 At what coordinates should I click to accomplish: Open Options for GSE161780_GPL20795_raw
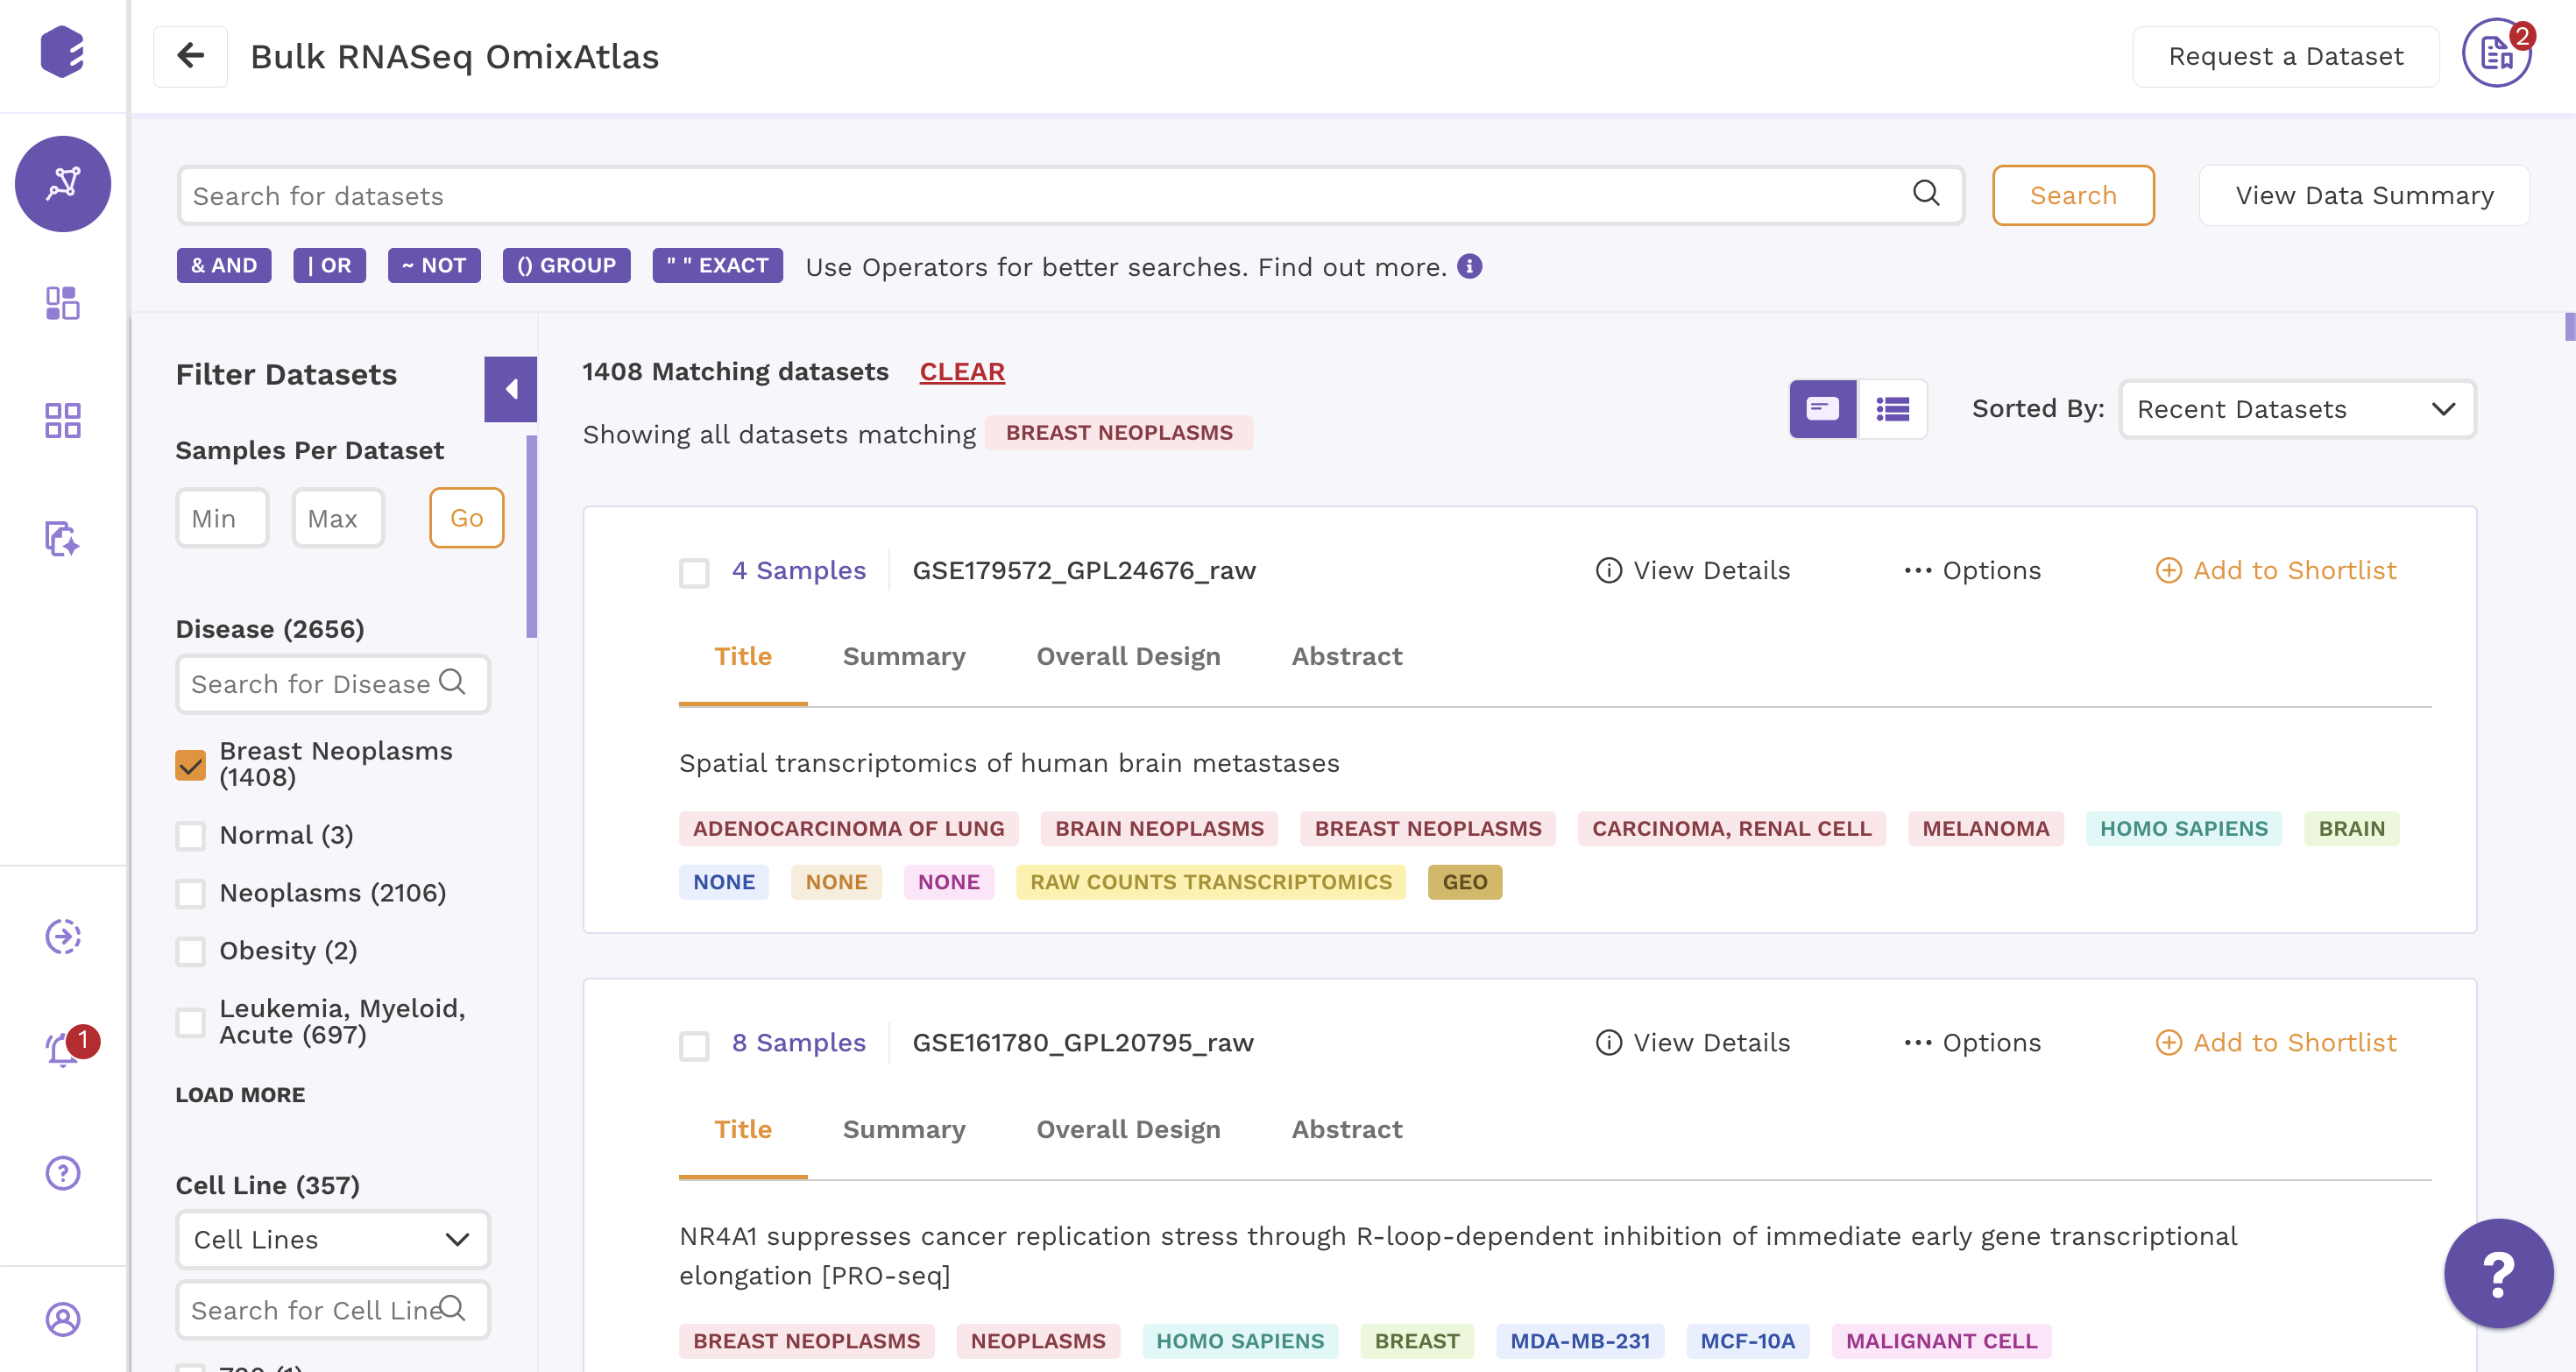[x=1972, y=1042]
